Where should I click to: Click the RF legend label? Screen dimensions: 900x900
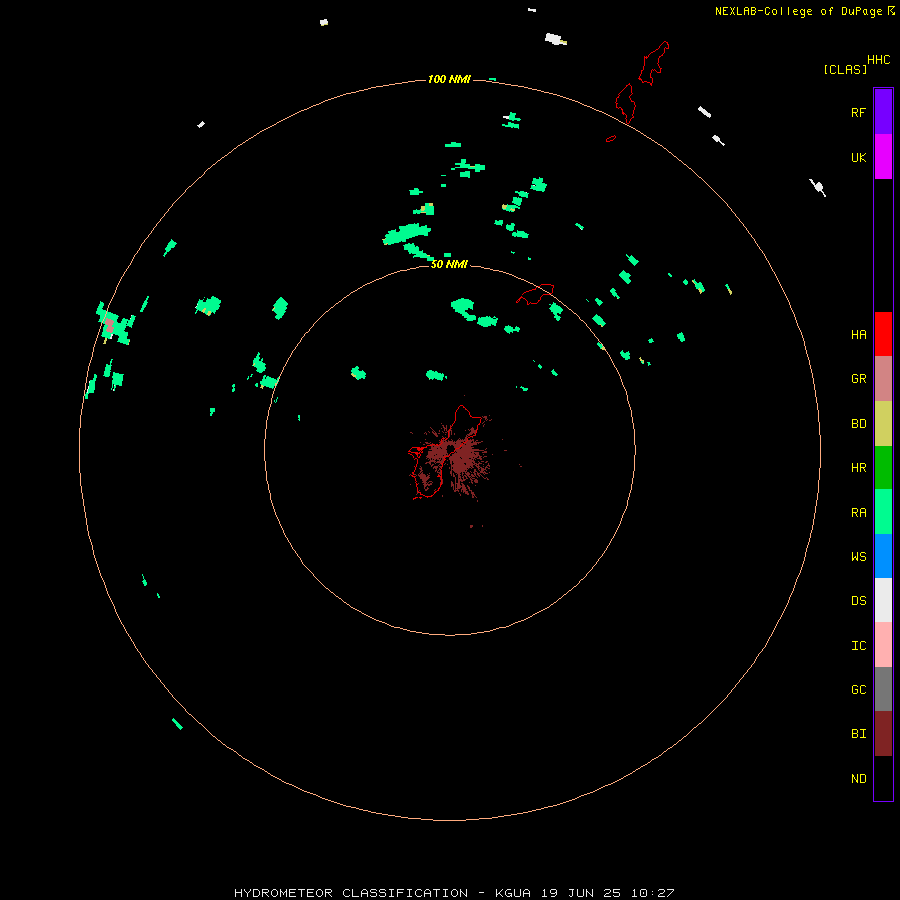pyautogui.click(x=858, y=112)
